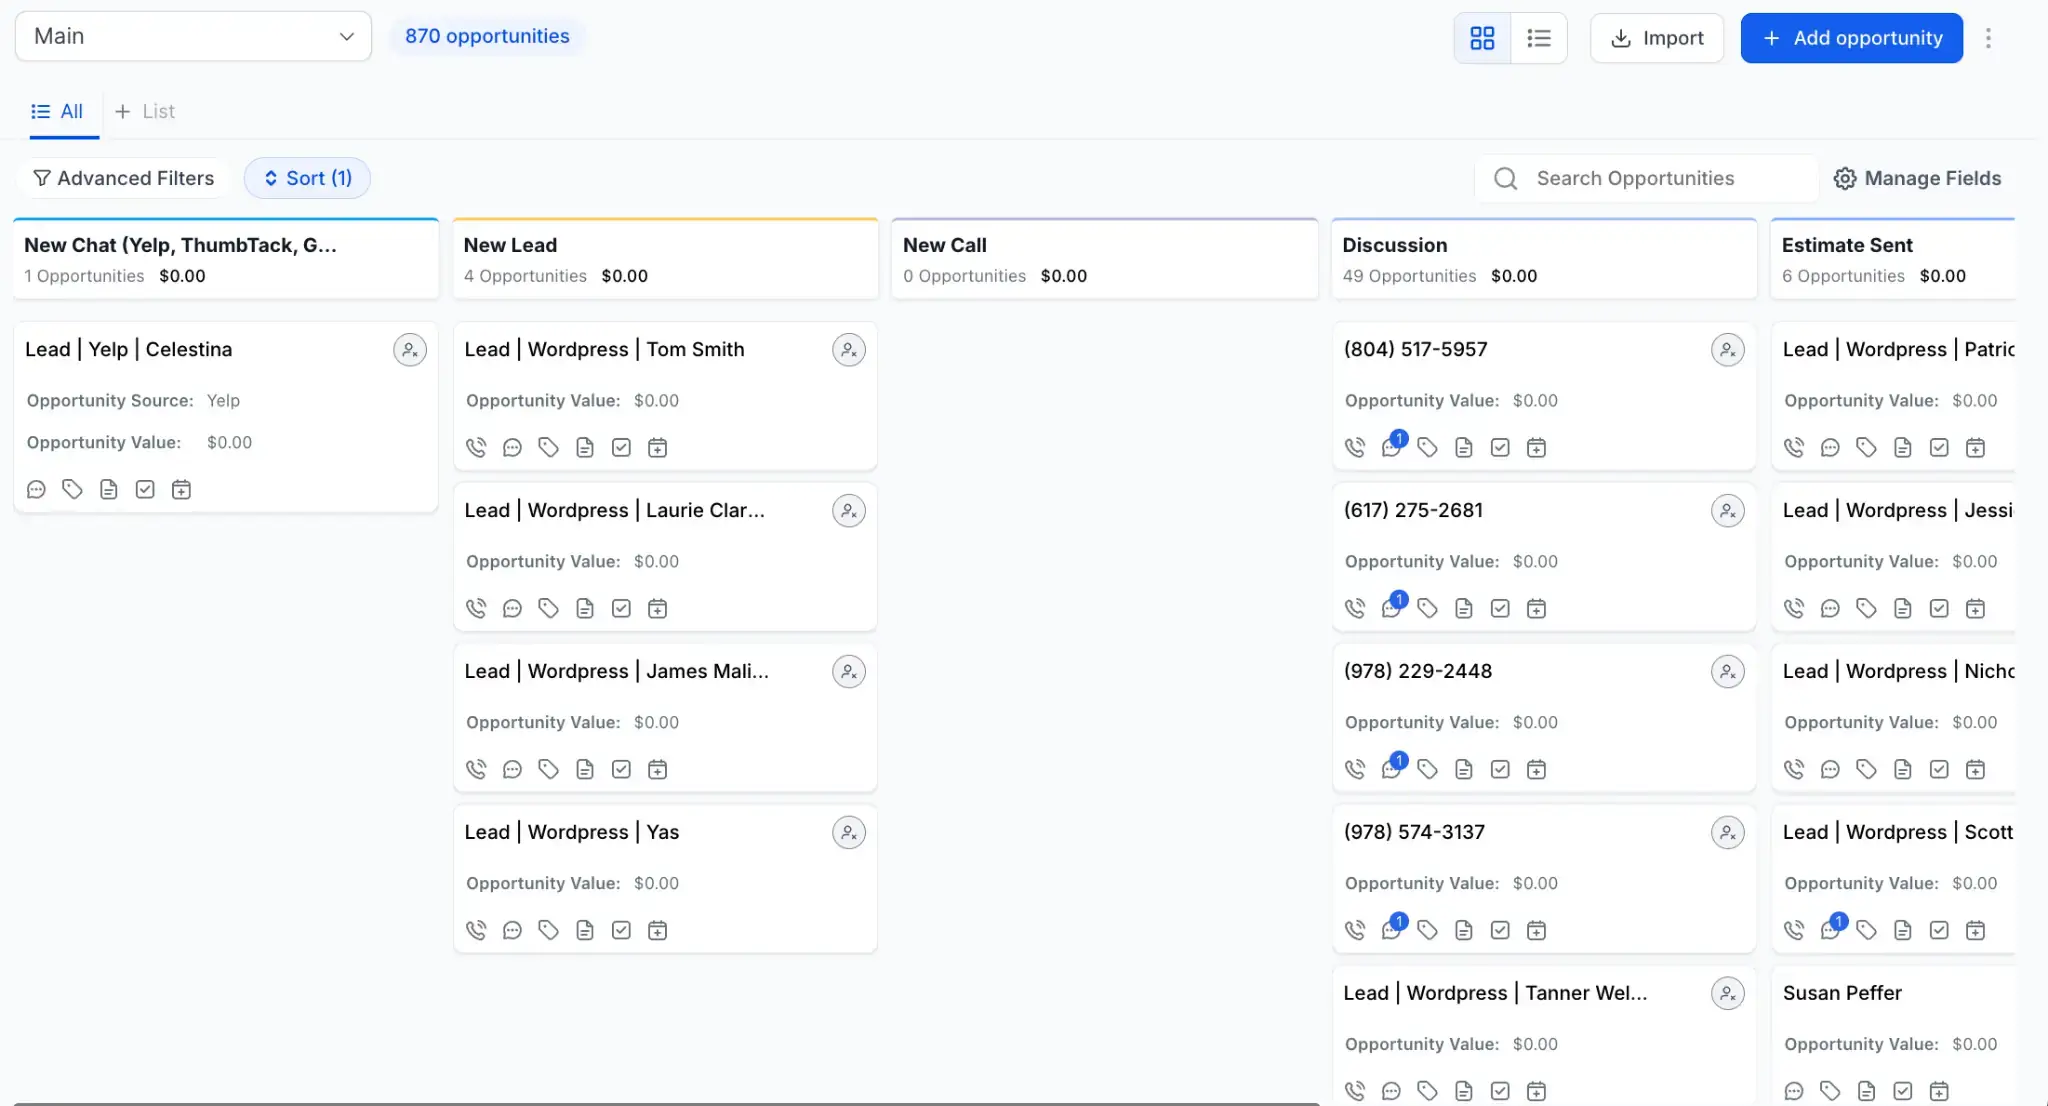This screenshot has height=1106, width=2048.
Task: Click the Search Opportunities field
Action: point(1645,178)
